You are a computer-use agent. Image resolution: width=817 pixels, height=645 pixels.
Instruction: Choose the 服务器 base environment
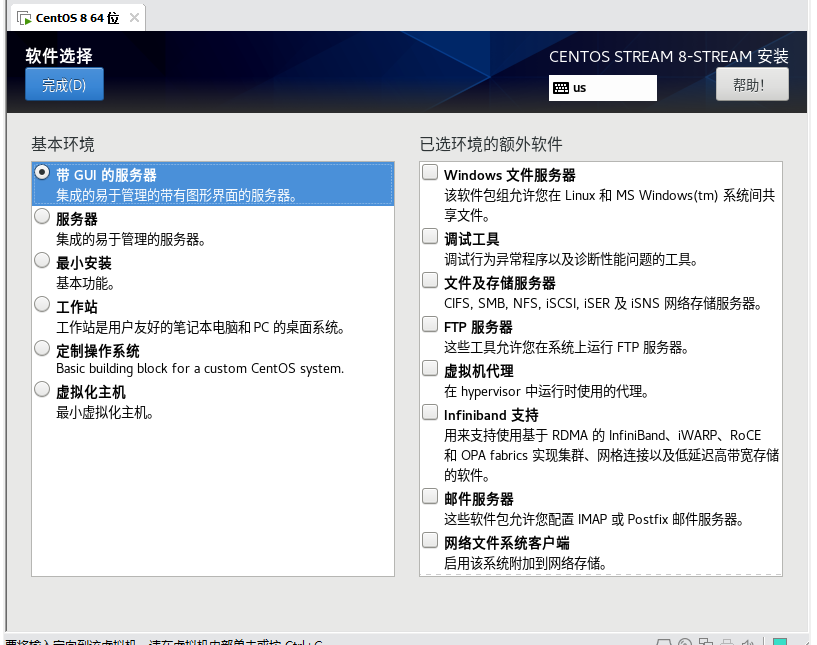pos(42,216)
